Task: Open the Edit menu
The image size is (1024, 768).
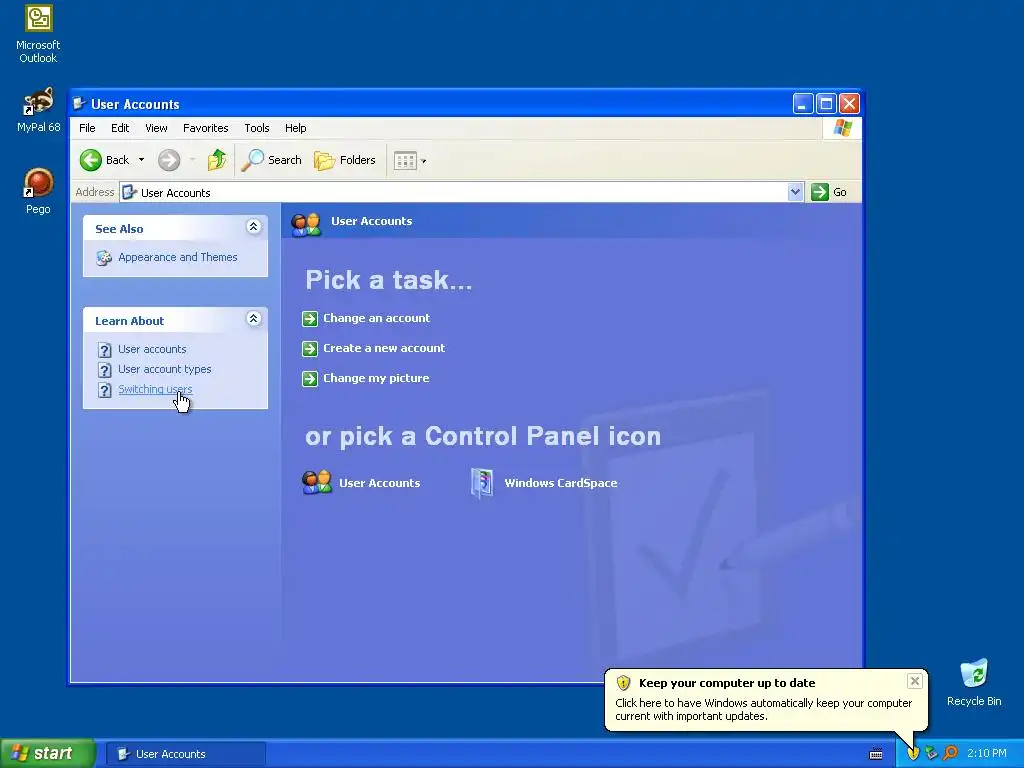Action: (120, 128)
